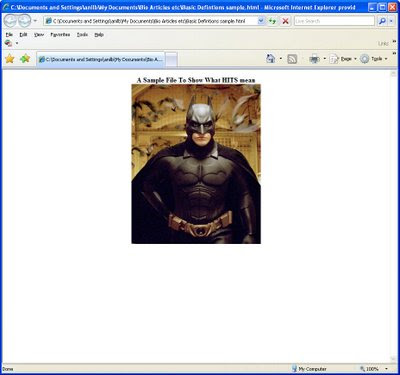Click the scroll down arrow of page scrollbar
The height and width of the screenshot is (375, 400).
click(x=393, y=359)
